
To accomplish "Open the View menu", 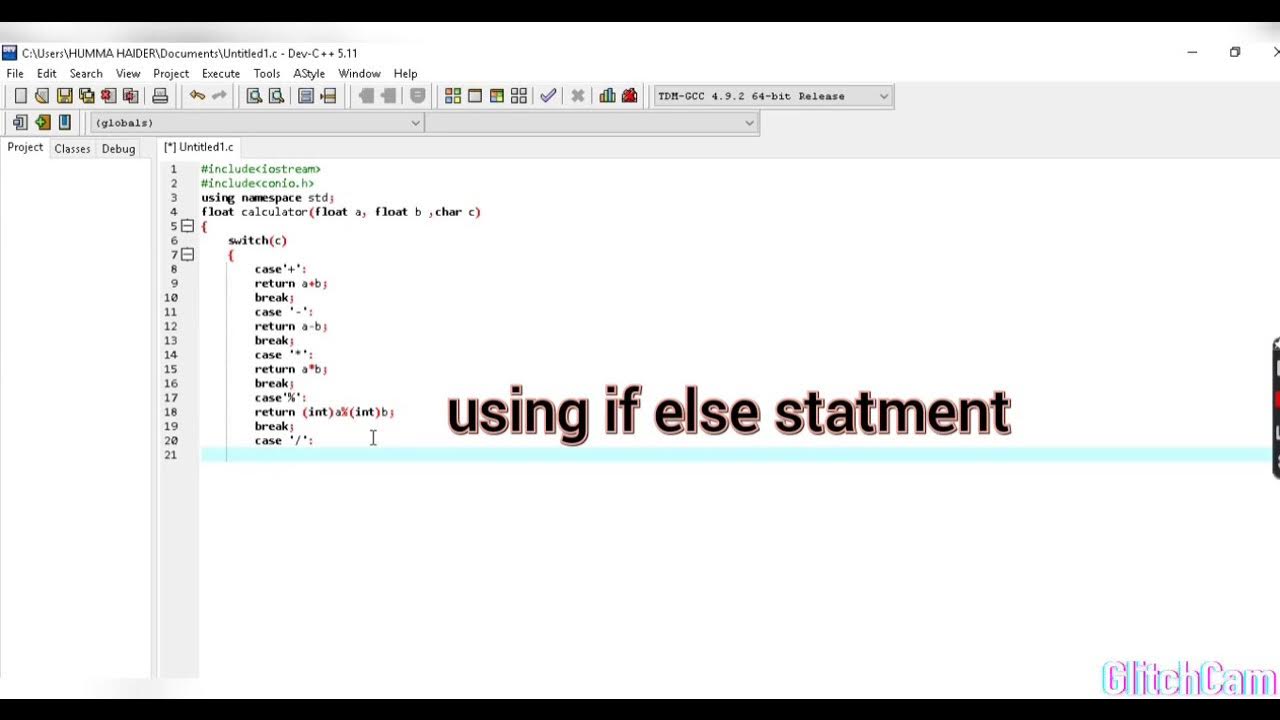I will [128, 74].
